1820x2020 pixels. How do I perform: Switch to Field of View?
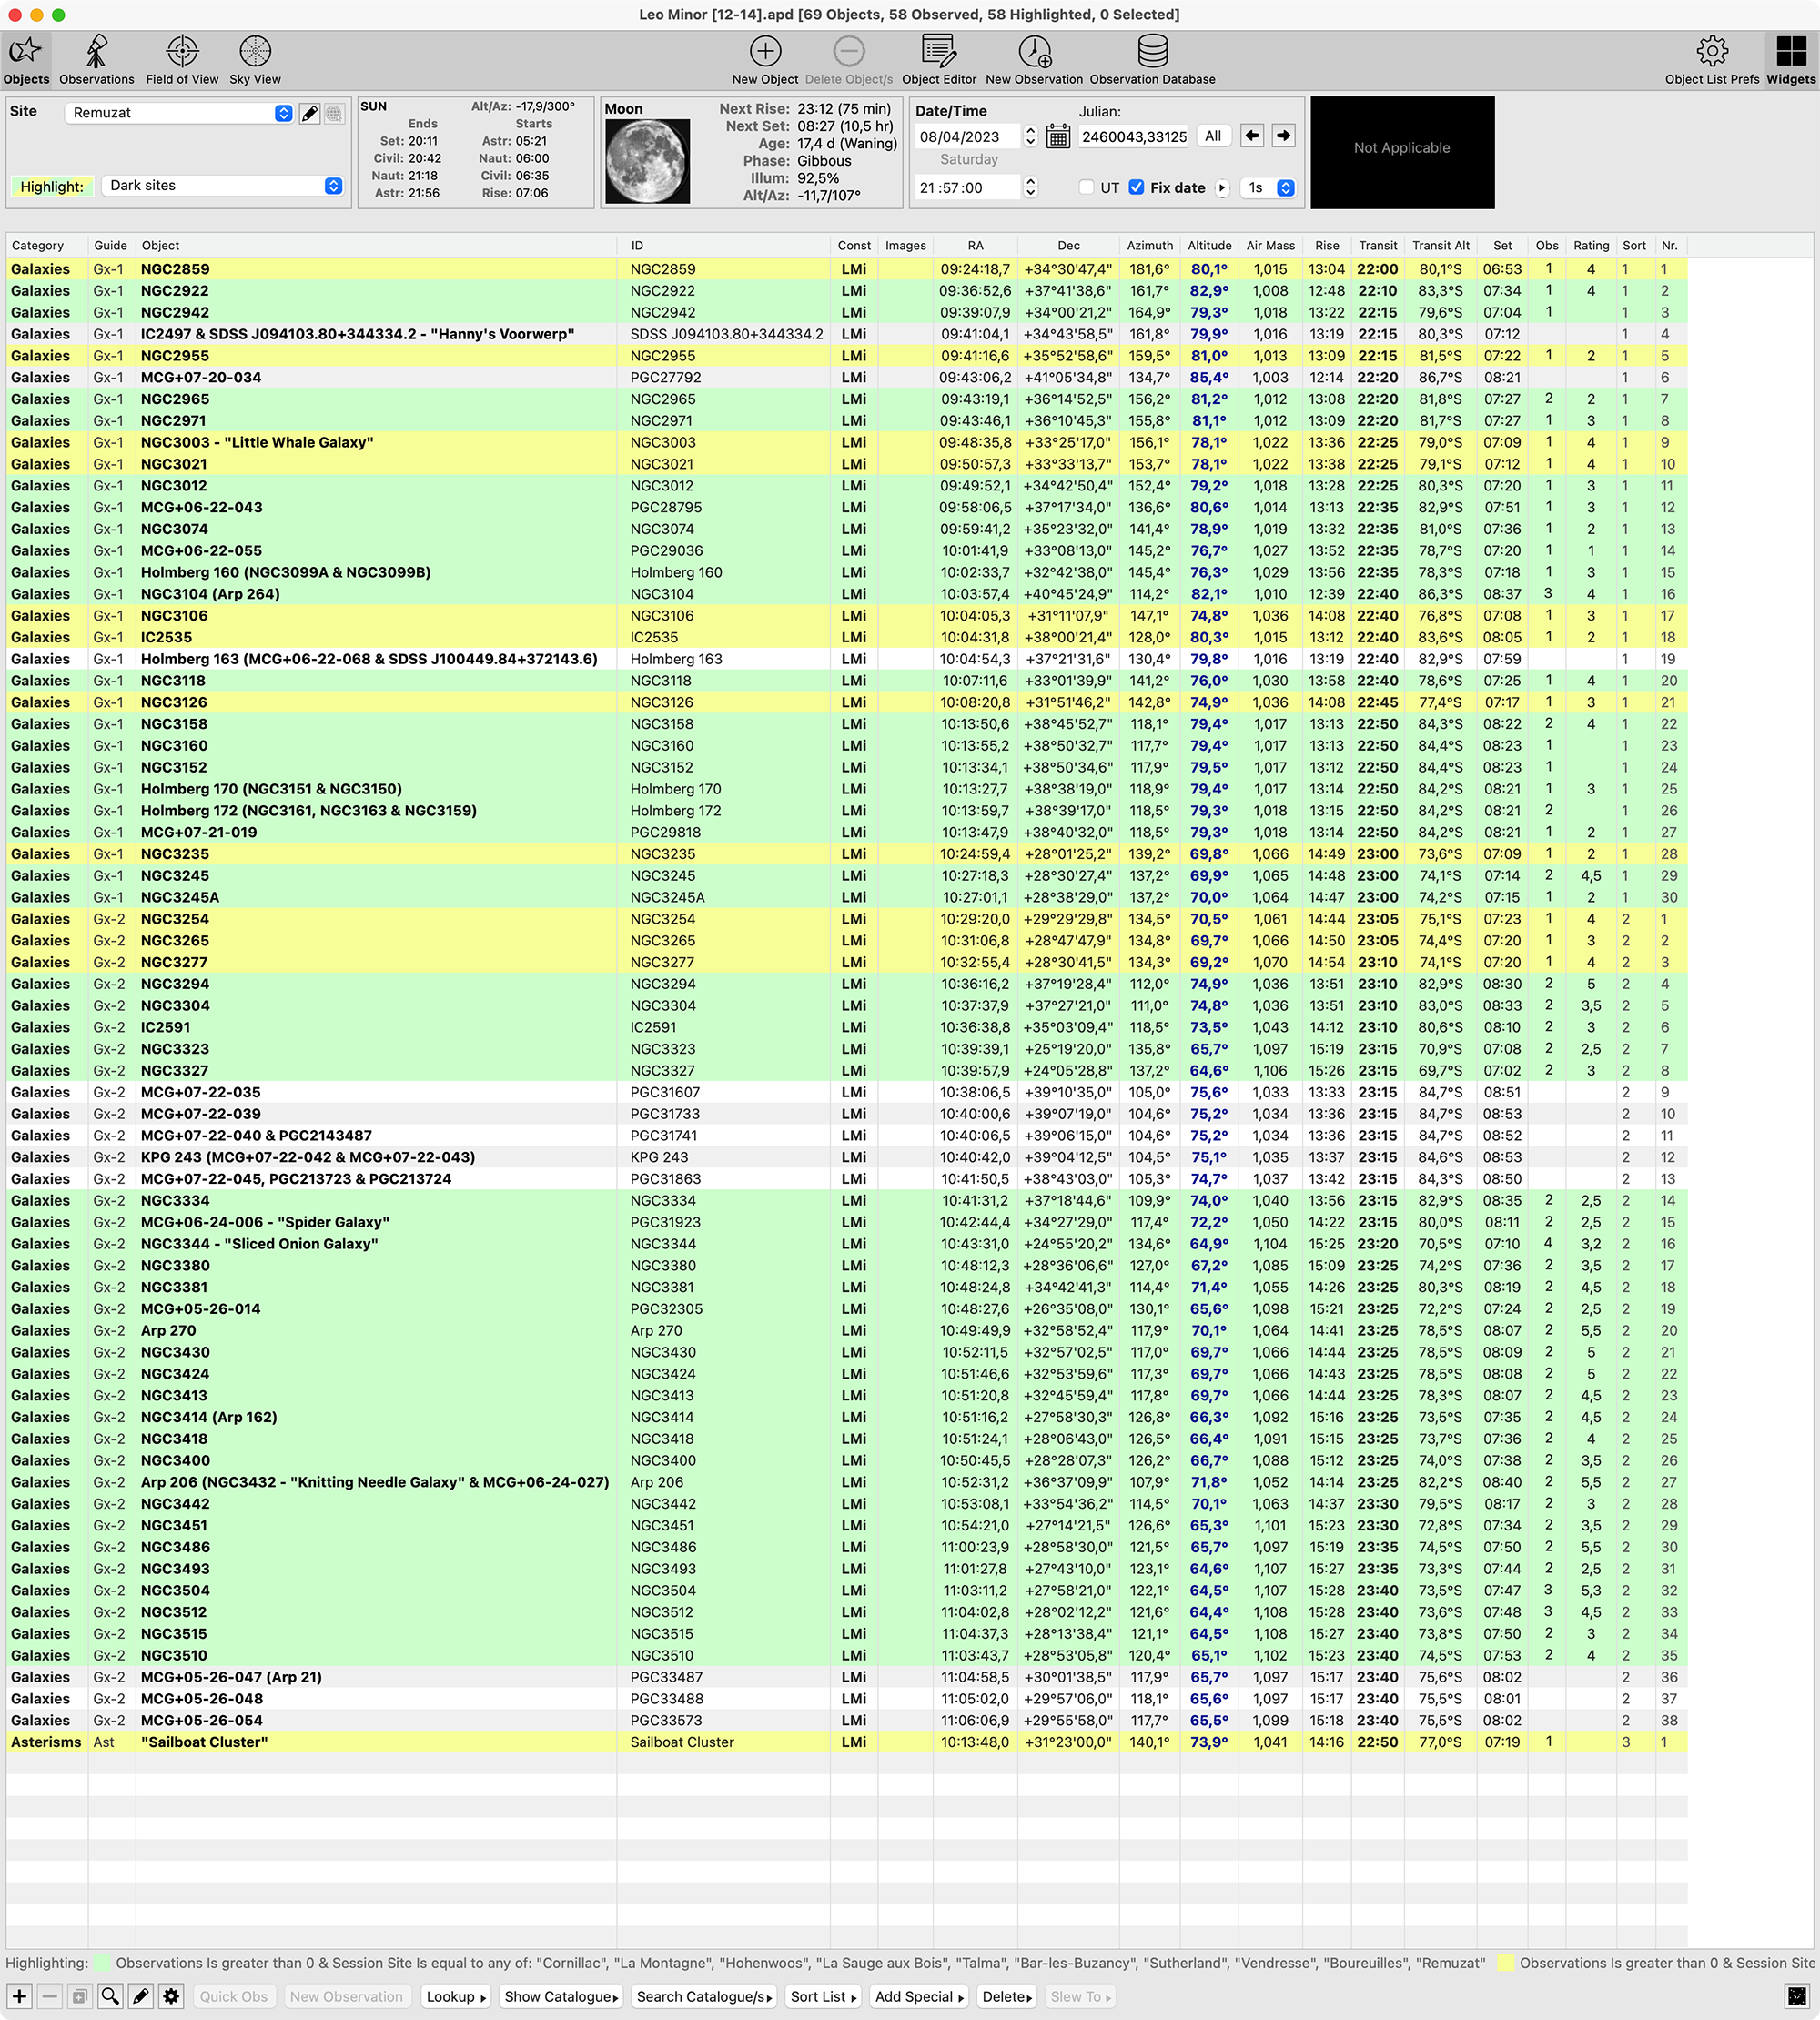pos(182,60)
